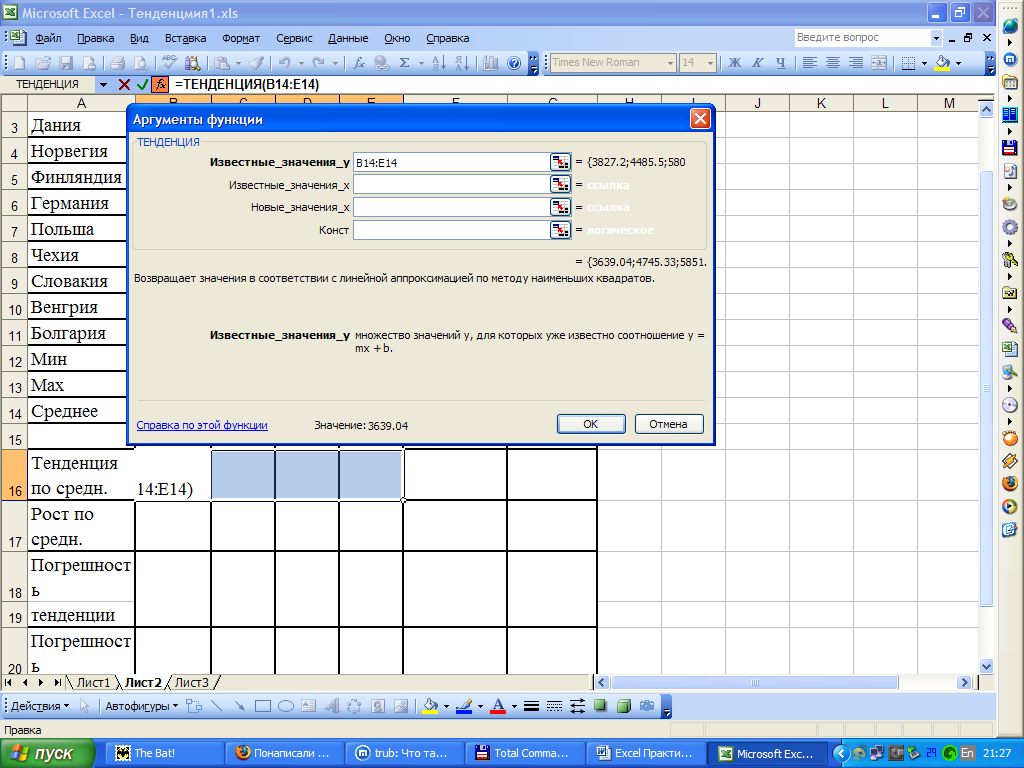This screenshot has width=1024, height=768.
Task: Toggle align right formatting
Action: tap(856, 63)
